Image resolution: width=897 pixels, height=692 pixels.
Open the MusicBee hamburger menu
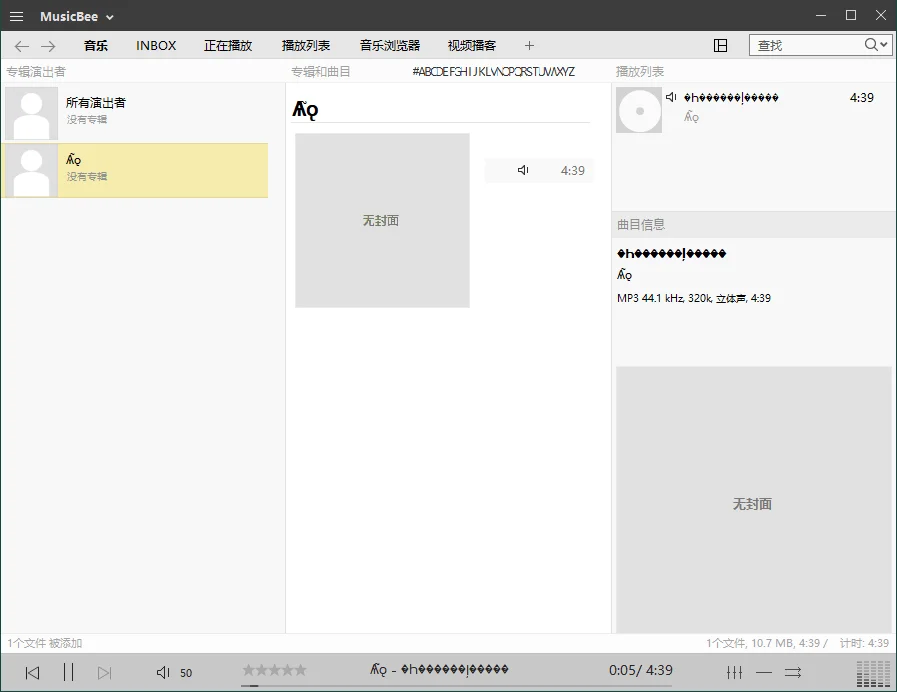[15, 15]
